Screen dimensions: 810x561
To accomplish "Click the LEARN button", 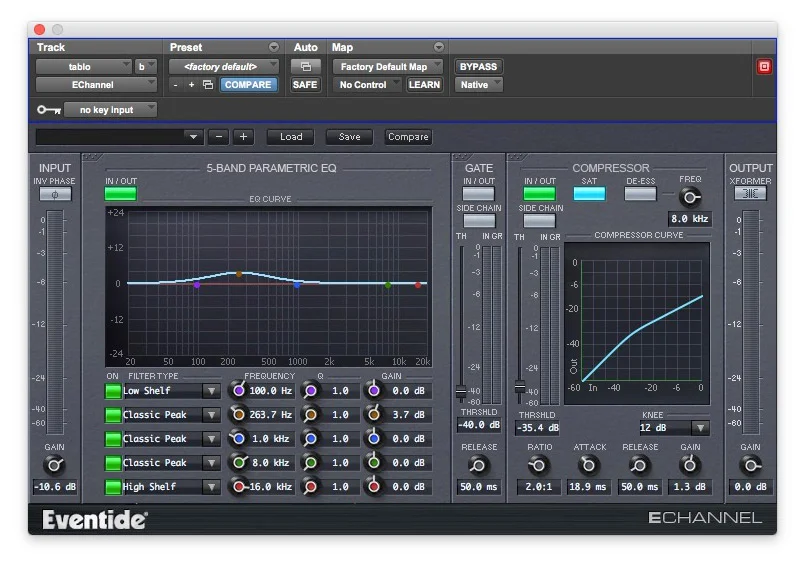I will click(424, 85).
